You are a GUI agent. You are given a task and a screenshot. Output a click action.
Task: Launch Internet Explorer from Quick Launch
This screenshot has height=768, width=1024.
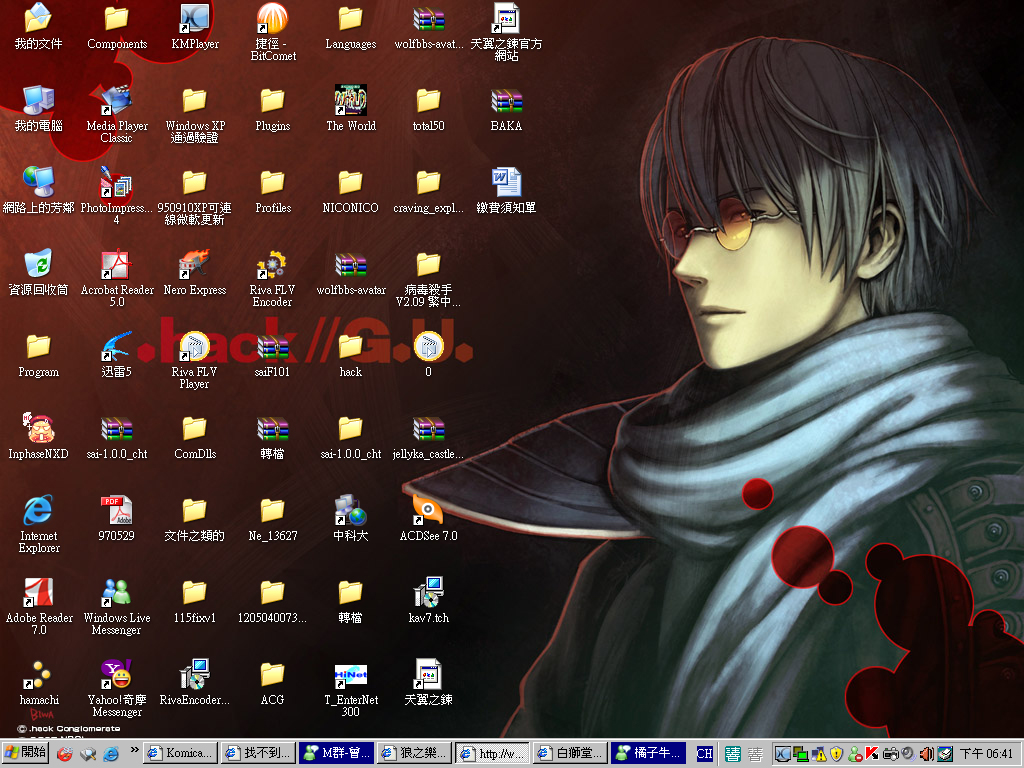tap(111, 754)
